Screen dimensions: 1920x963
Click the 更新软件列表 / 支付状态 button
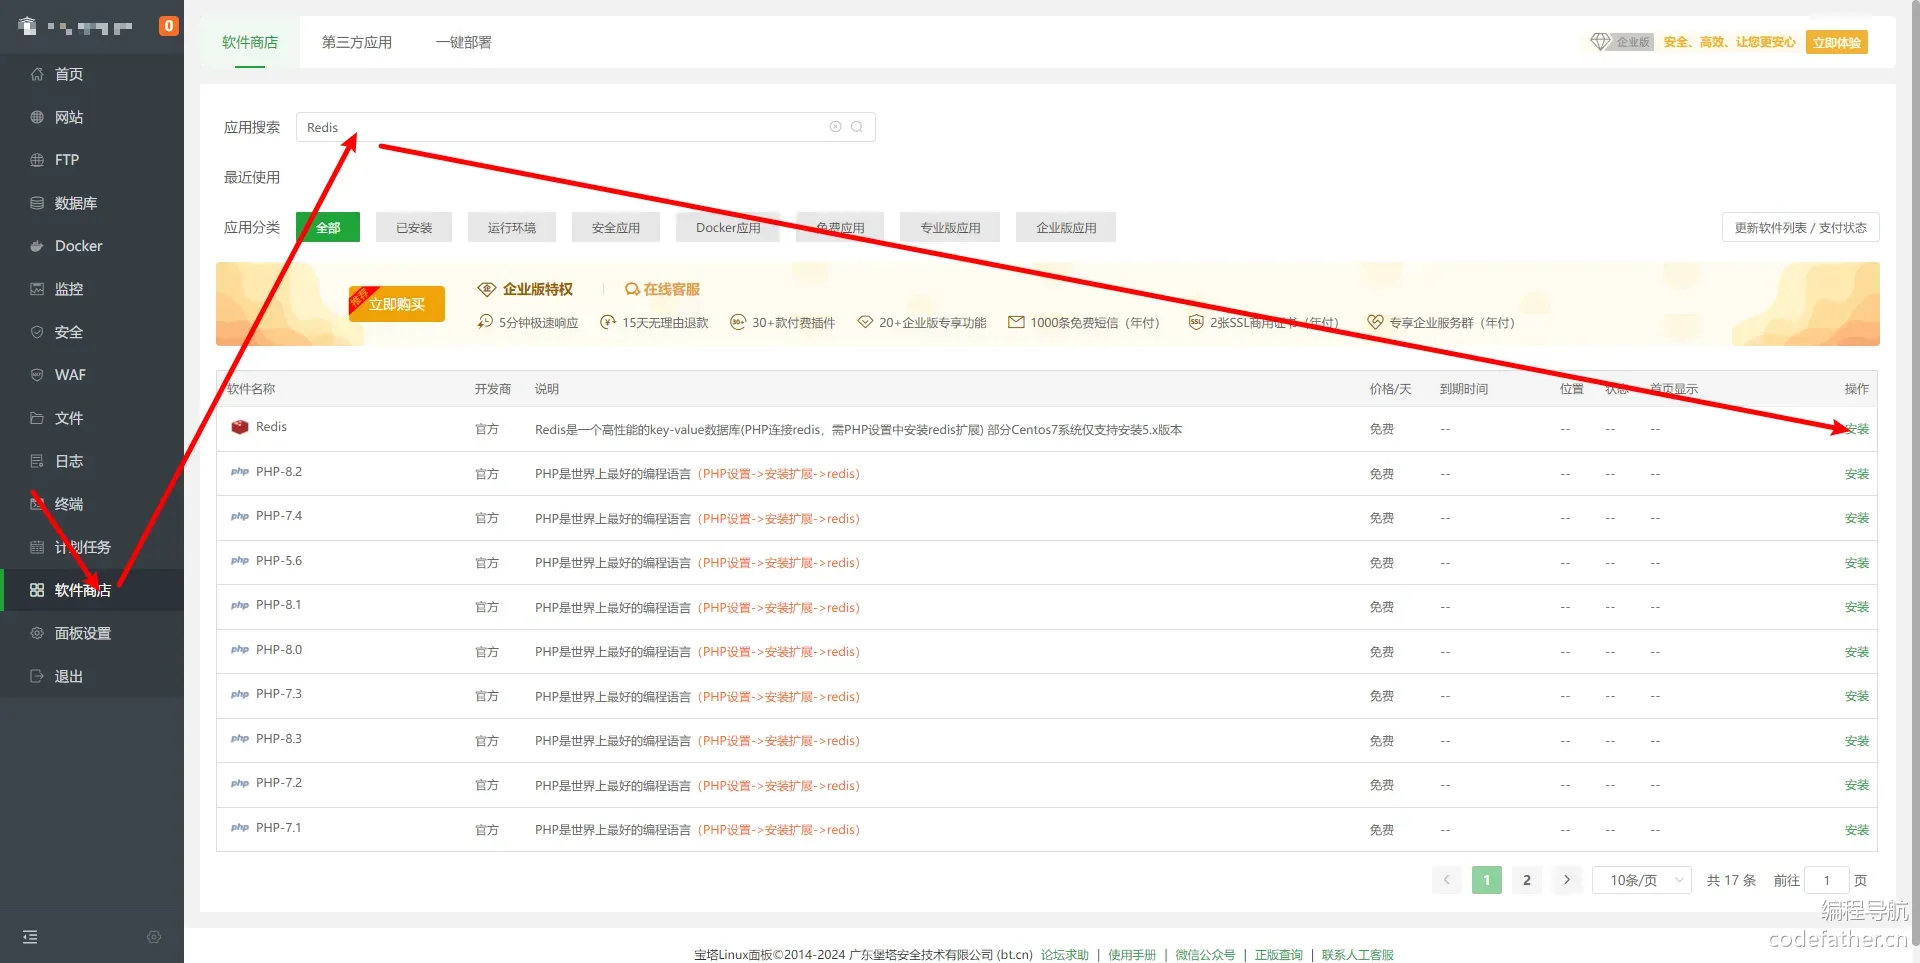[x=1800, y=228]
